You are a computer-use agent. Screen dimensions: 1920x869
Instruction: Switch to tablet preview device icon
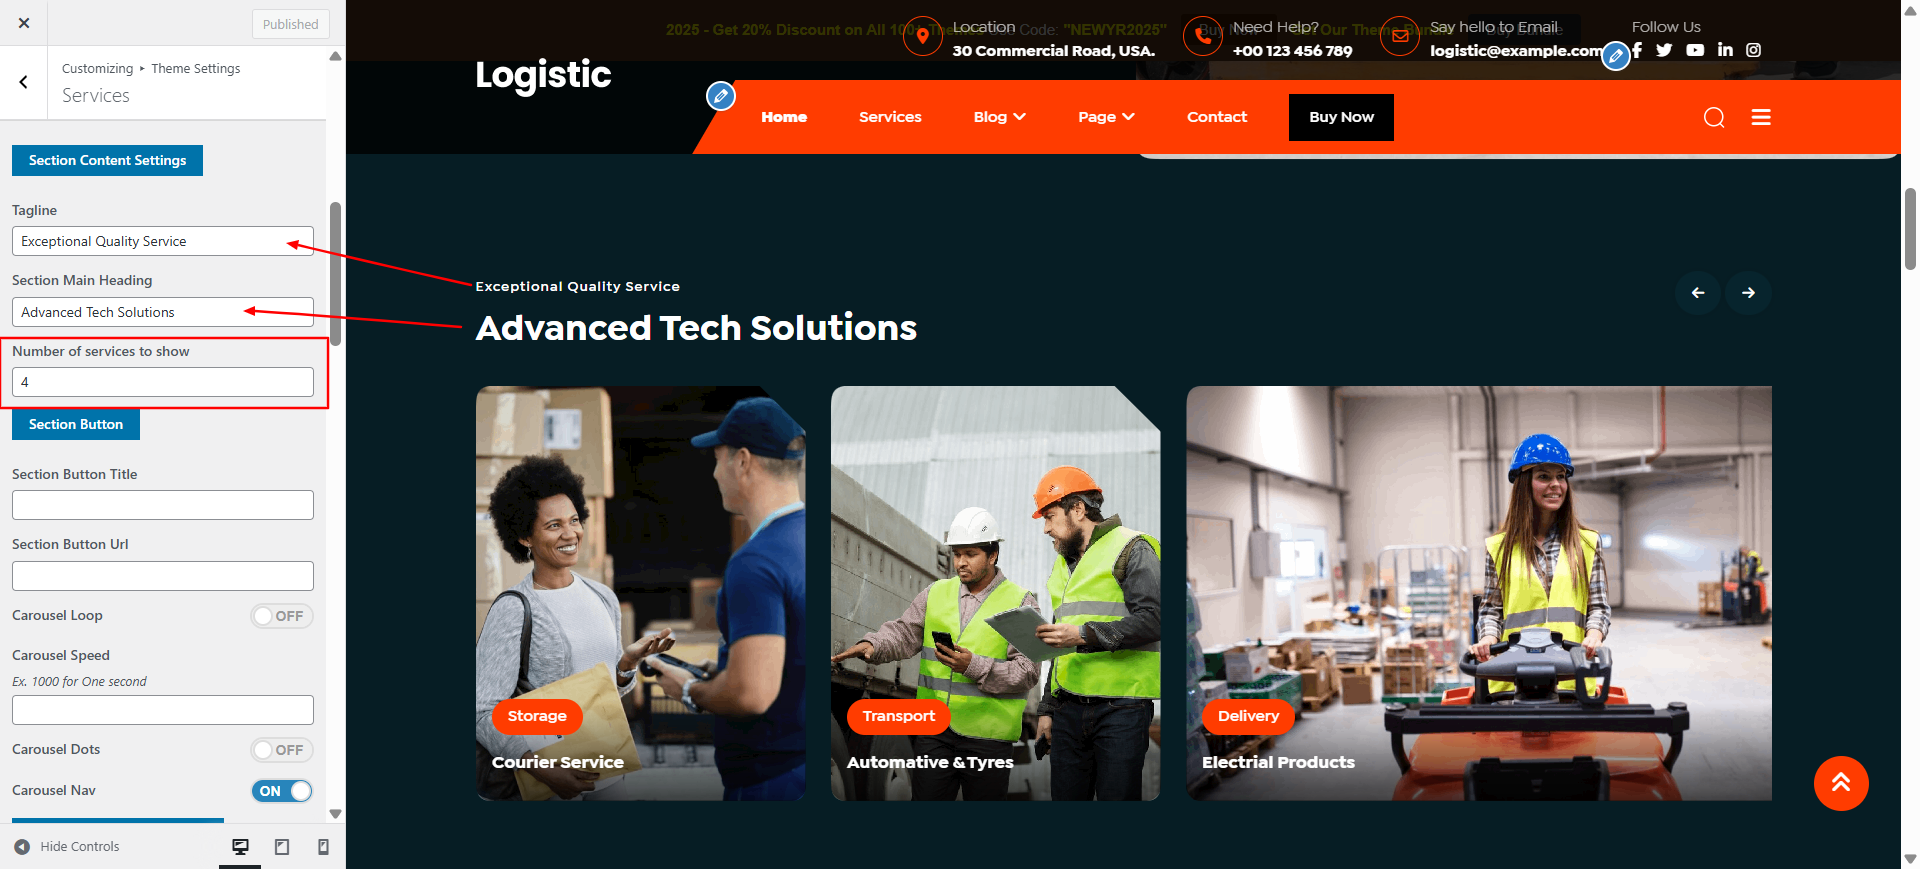tap(282, 847)
